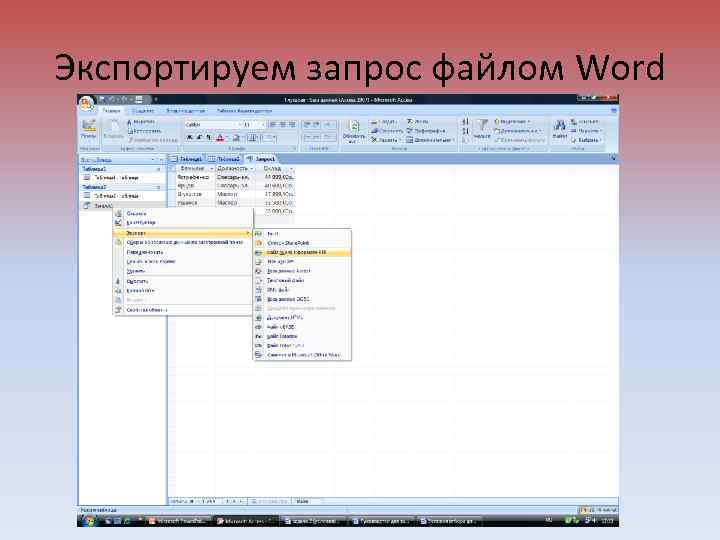Click the Удалить record button in ribbon

click(384, 140)
